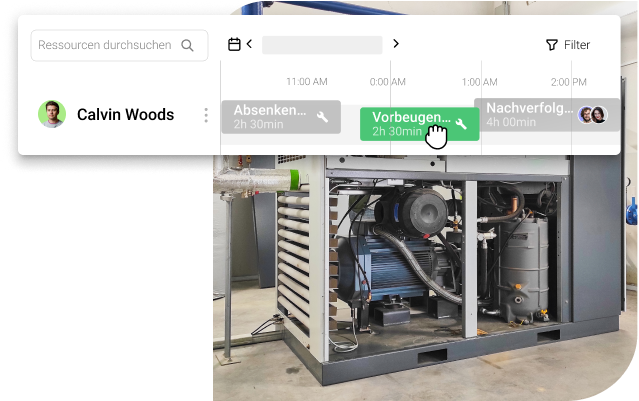Click the 2:00 PM time marker

pyautogui.click(x=568, y=81)
